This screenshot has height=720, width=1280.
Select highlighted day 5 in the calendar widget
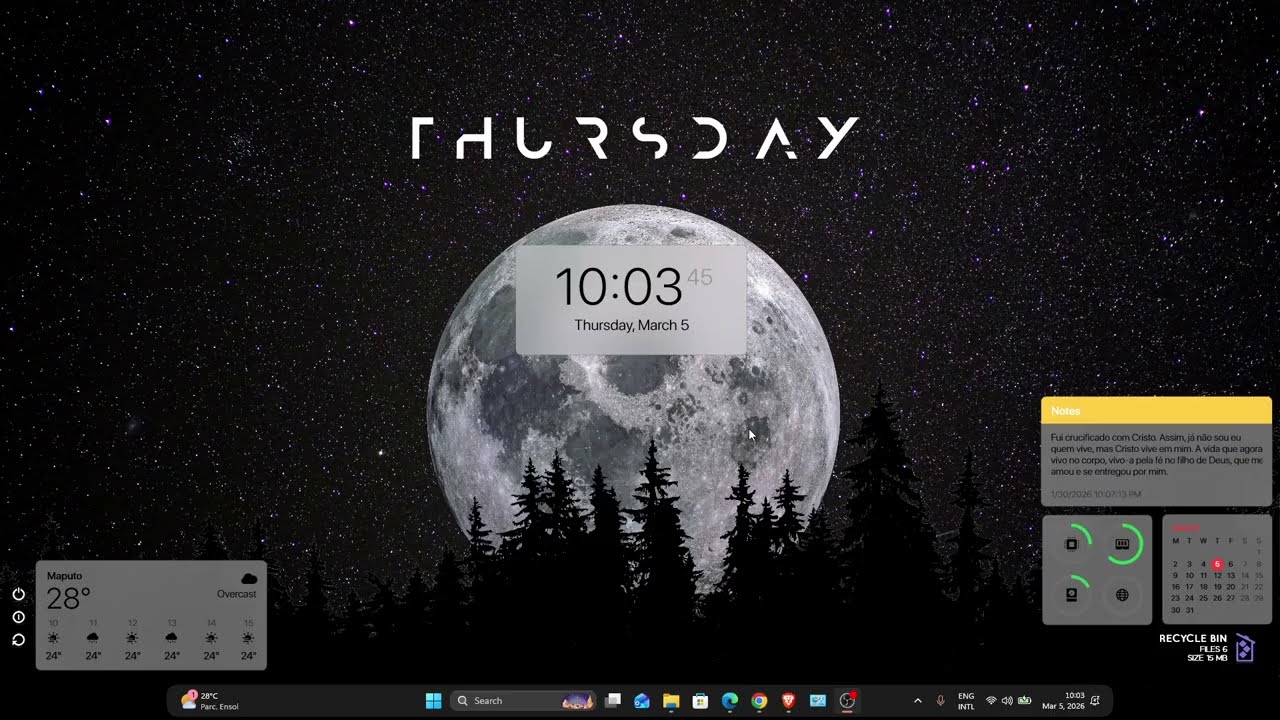point(1217,564)
